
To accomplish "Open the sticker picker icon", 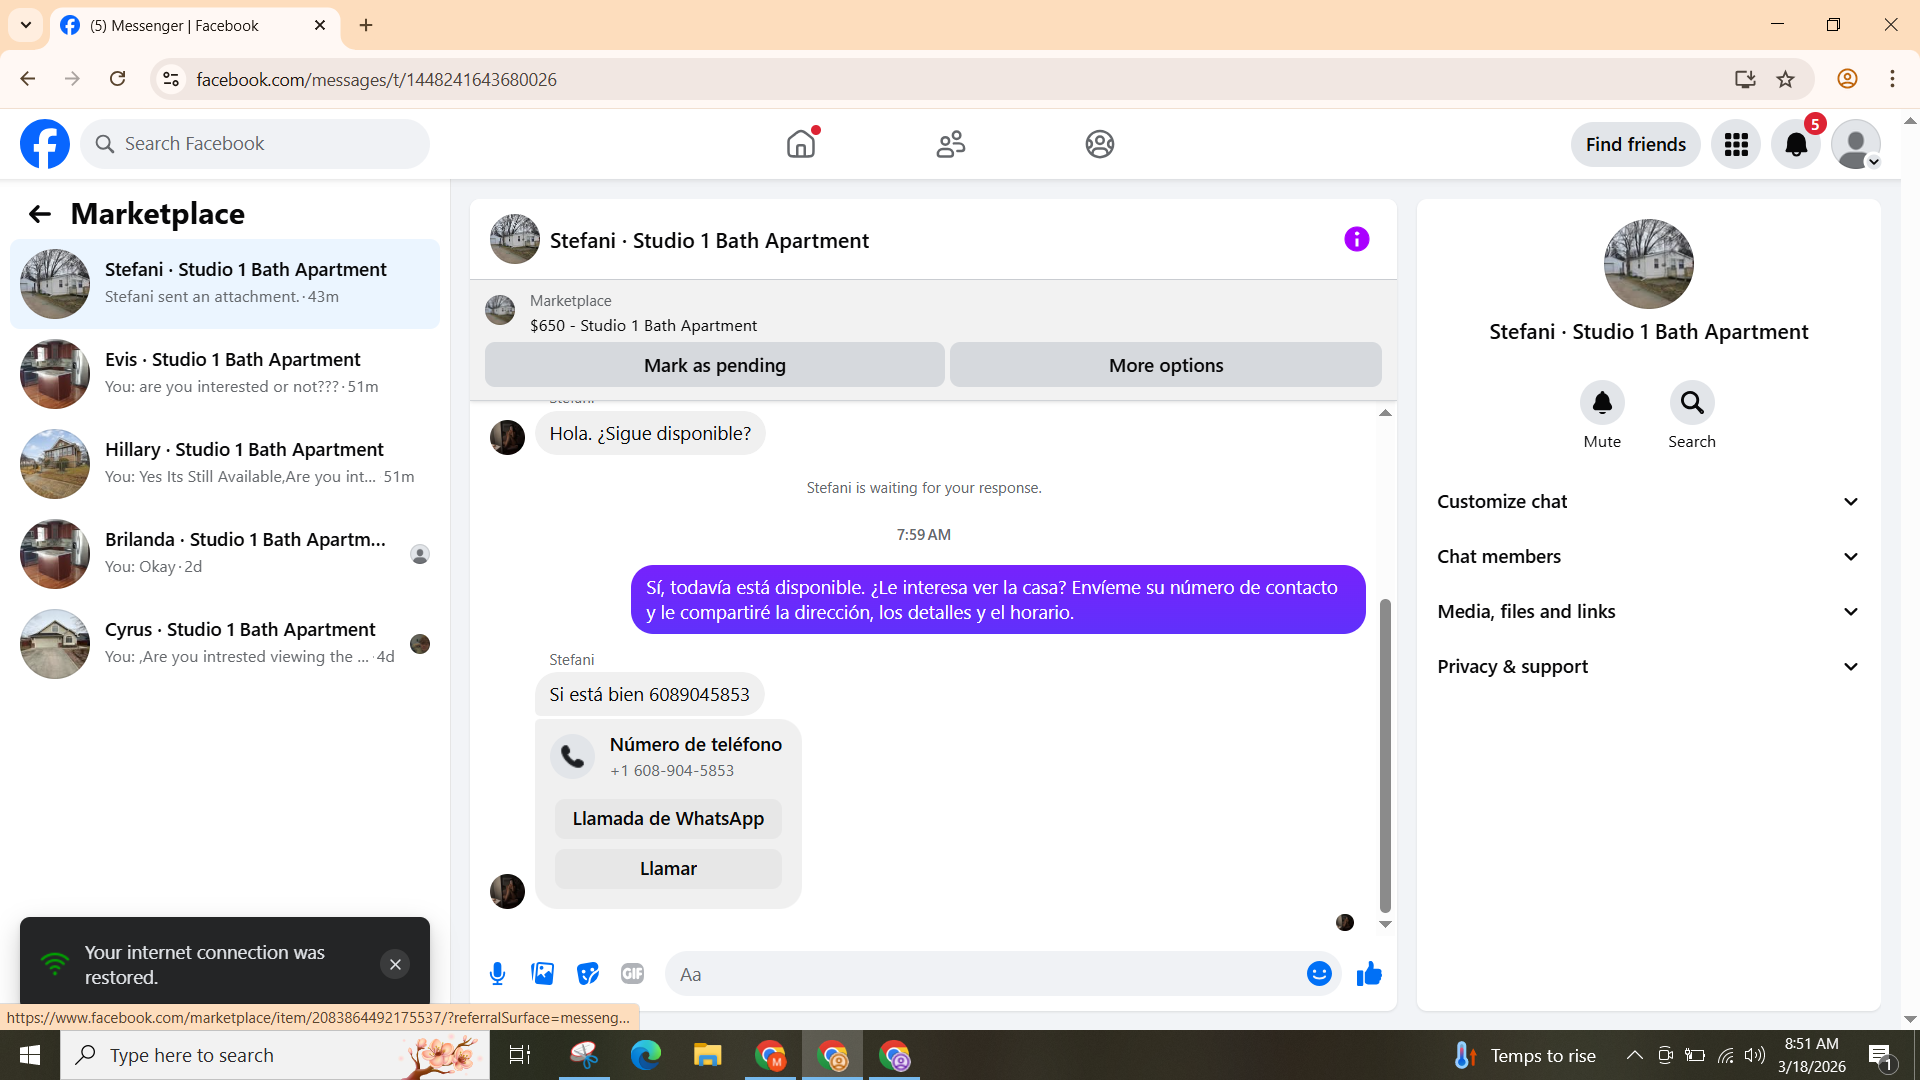I will tap(588, 974).
